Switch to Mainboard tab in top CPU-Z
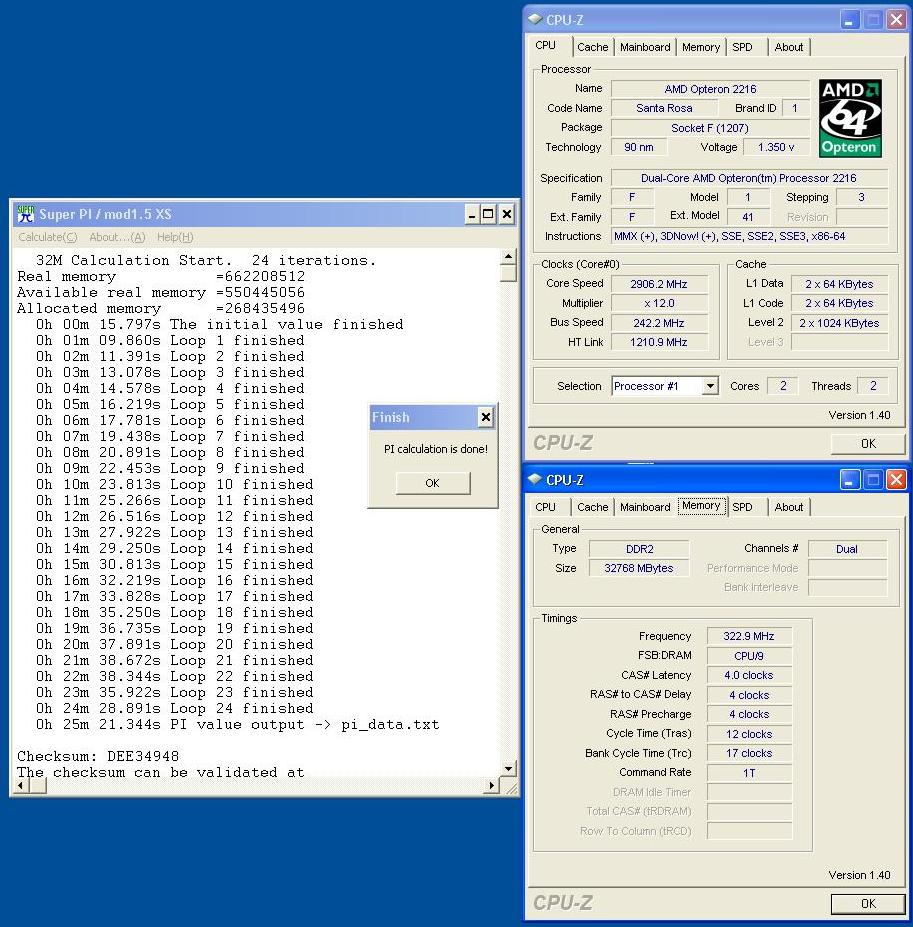913x927 pixels. [645, 47]
